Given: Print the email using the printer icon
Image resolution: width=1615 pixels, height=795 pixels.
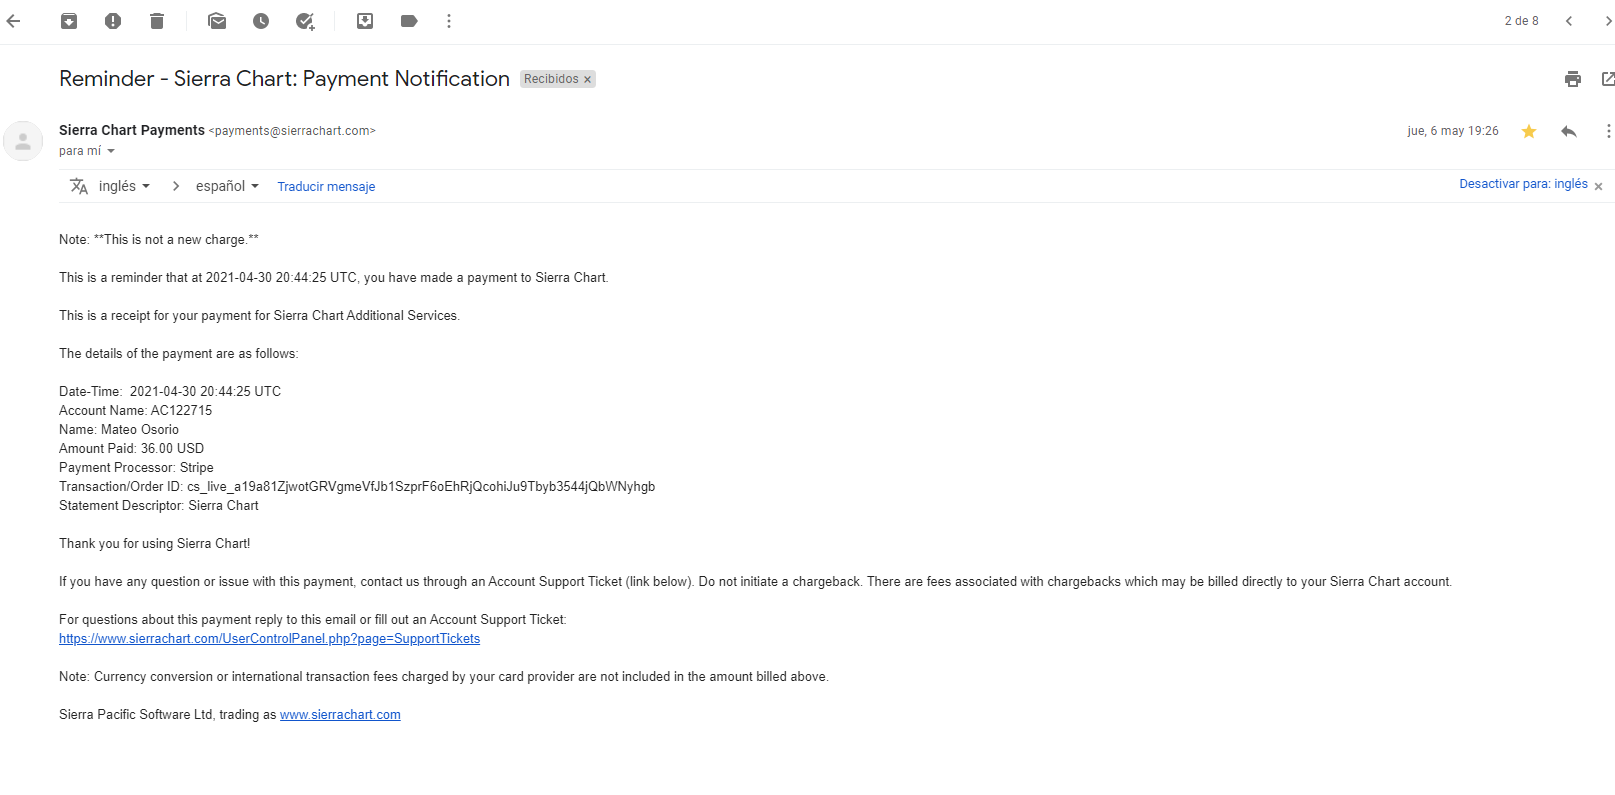Looking at the screenshot, I should (1573, 79).
